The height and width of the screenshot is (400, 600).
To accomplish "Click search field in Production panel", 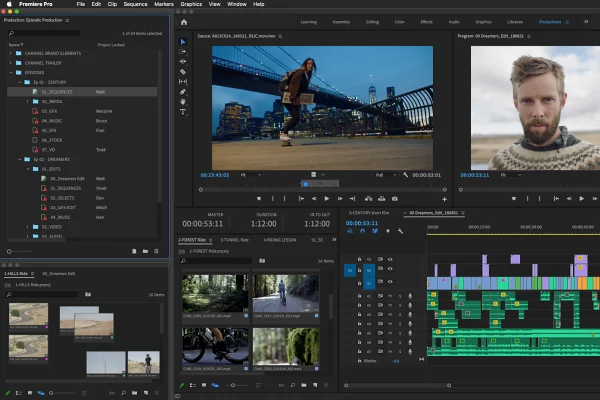I will coord(44,33).
